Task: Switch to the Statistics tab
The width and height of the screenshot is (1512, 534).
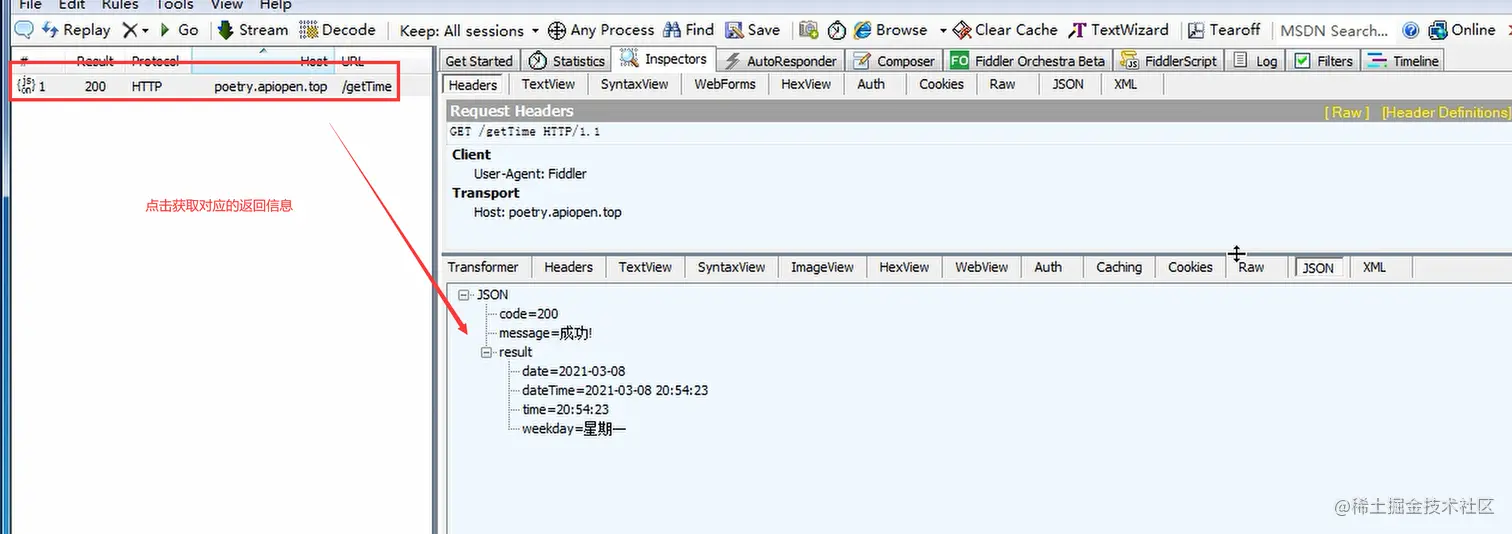Action: pyautogui.click(x=567, y=61)
